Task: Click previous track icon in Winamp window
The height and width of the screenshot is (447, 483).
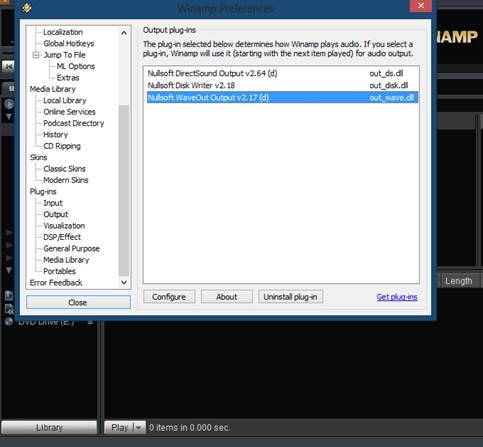Action: coord(8,67)
